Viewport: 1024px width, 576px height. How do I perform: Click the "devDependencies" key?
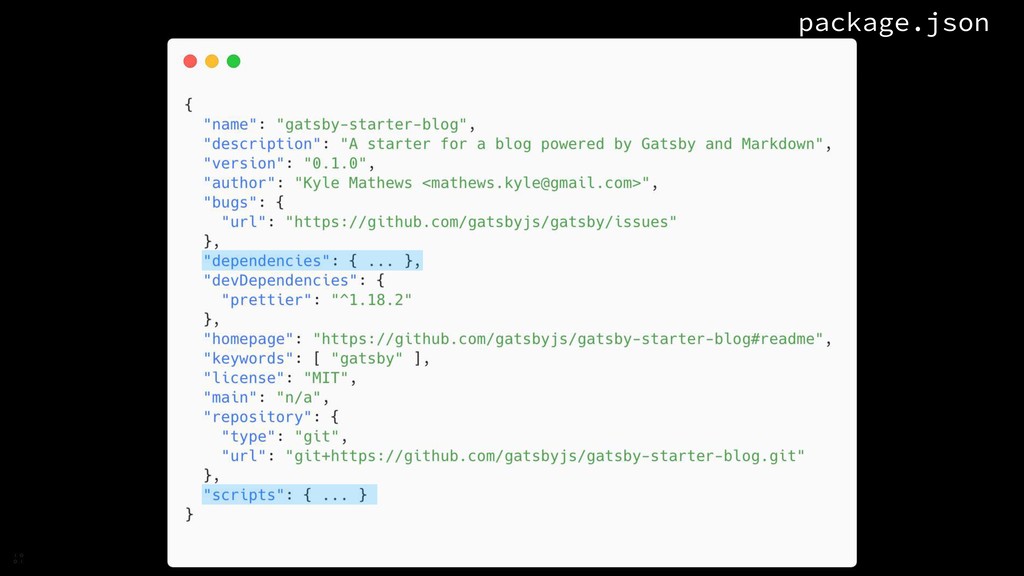[280, 280]
